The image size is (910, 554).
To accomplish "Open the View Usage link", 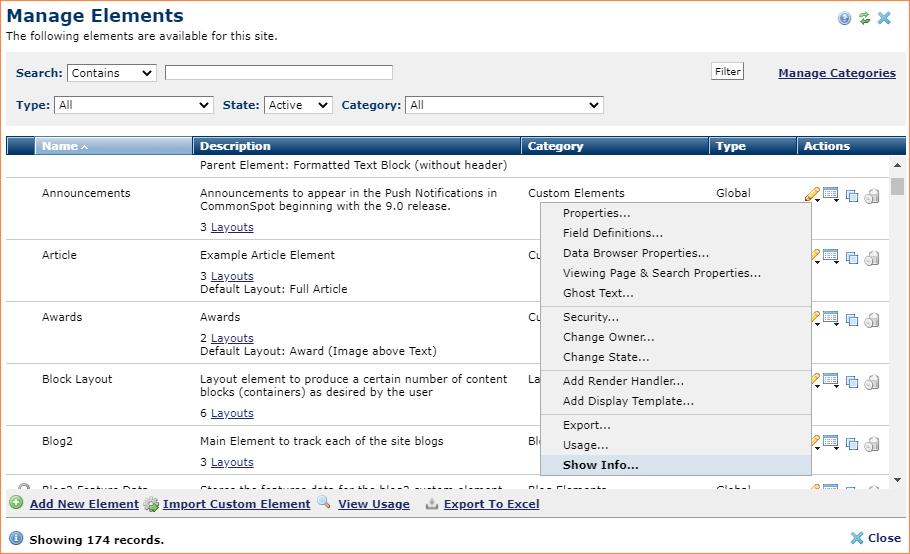I will pyautogui.click(x=374, y=504).
